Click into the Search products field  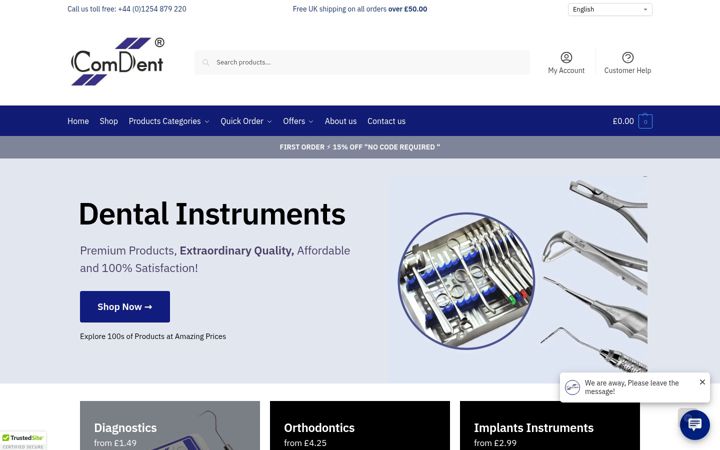(x=362, y=62)
